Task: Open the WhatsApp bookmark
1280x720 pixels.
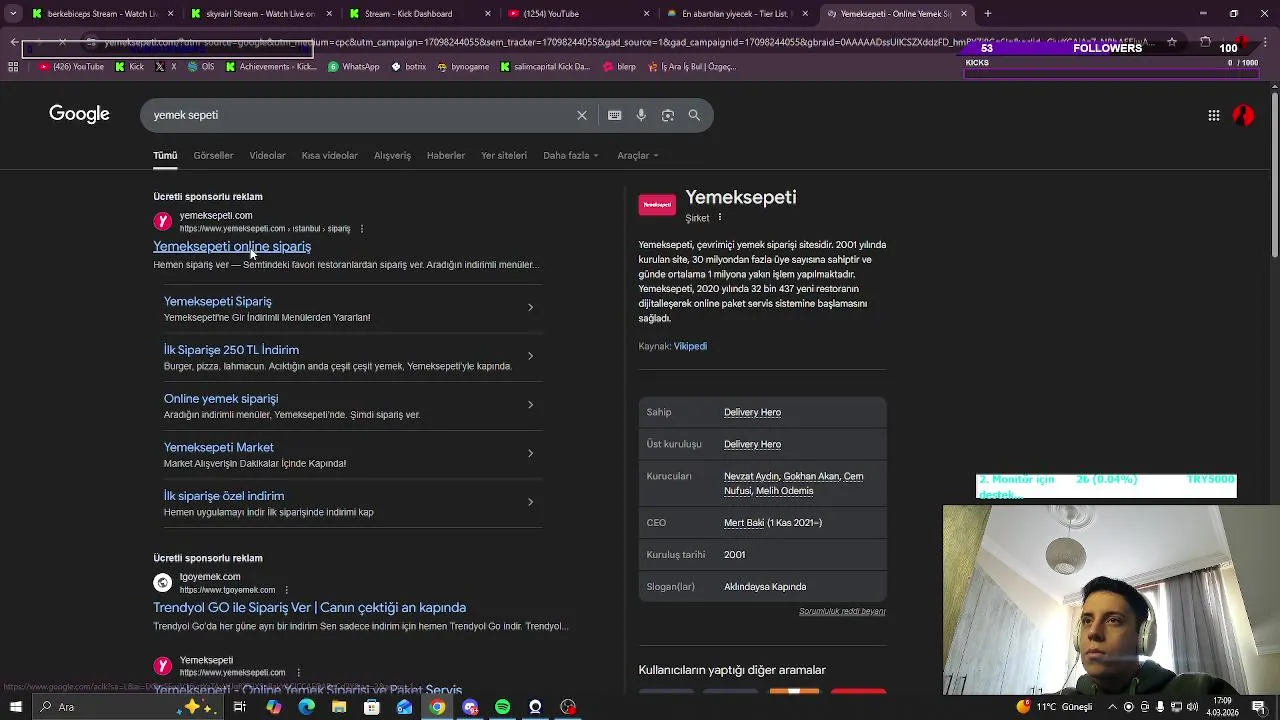Action: 354,67
